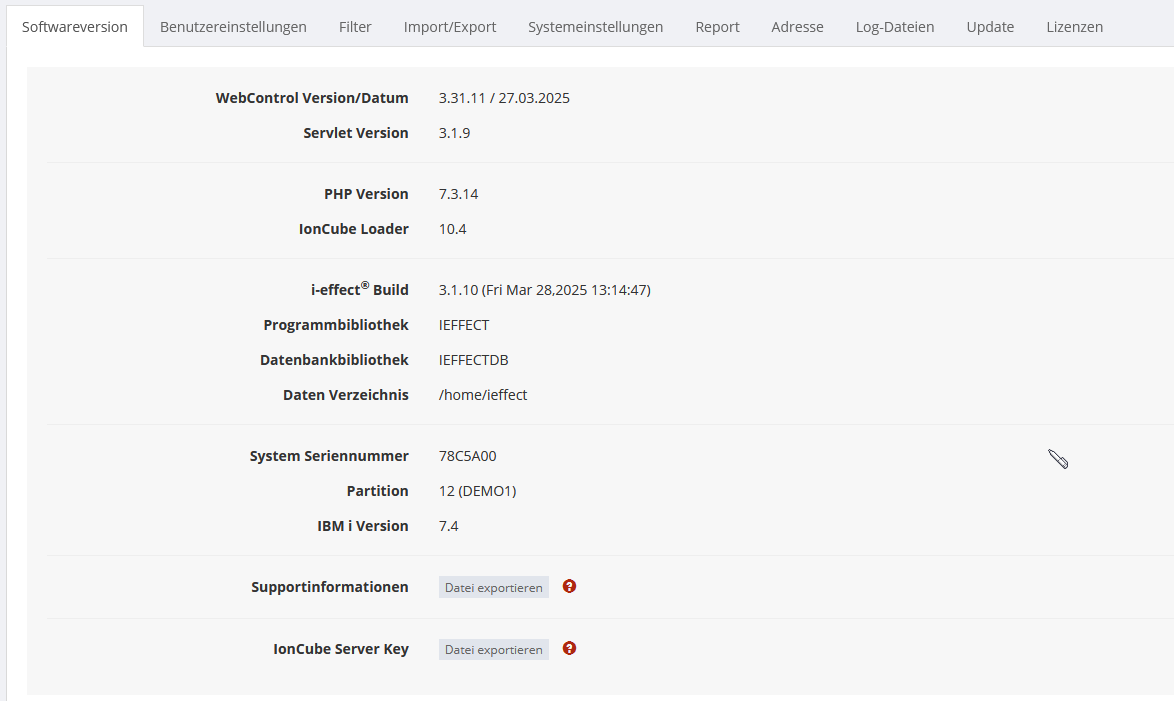Click help icon next to Supportinformationen export
Image resolution: width=1174 pixels, height=701 pixels.
tap(569, 587)
